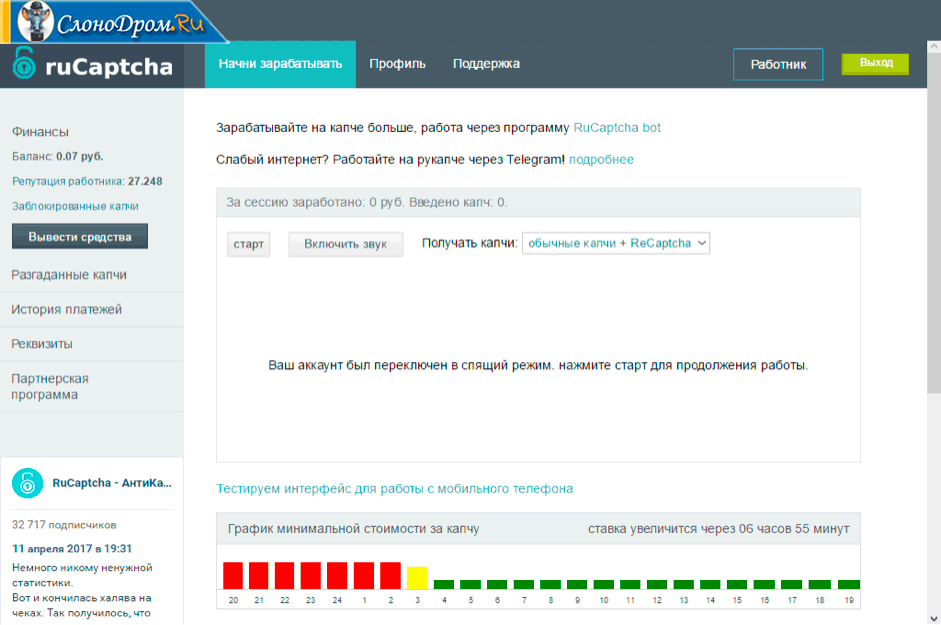This screenshot has width=941, height=625.
Task: Click the green bar for hour 12
Action: 657,584
